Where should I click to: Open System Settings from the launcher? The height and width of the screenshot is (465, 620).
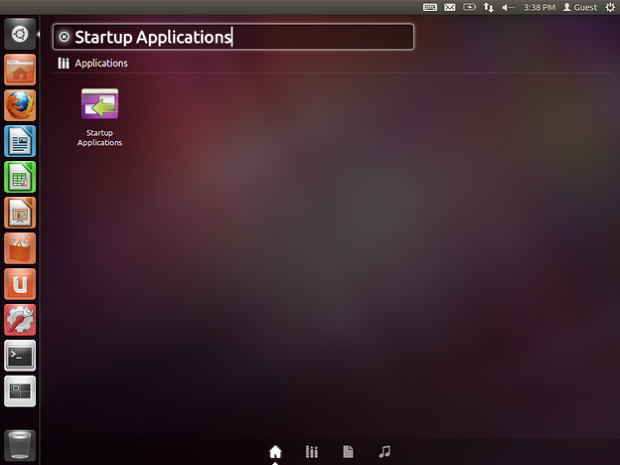20,319
